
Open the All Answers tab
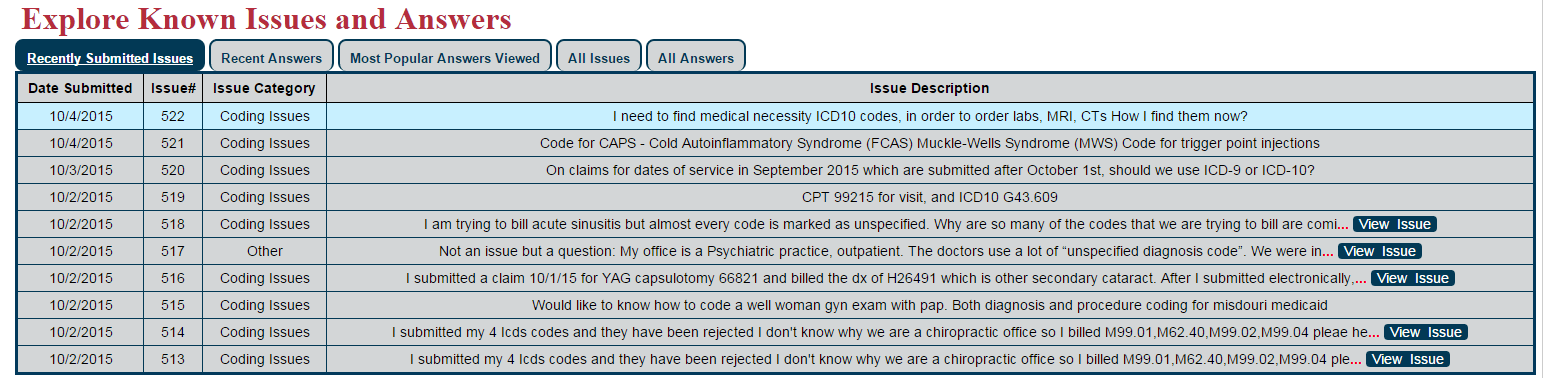[695, 57]
